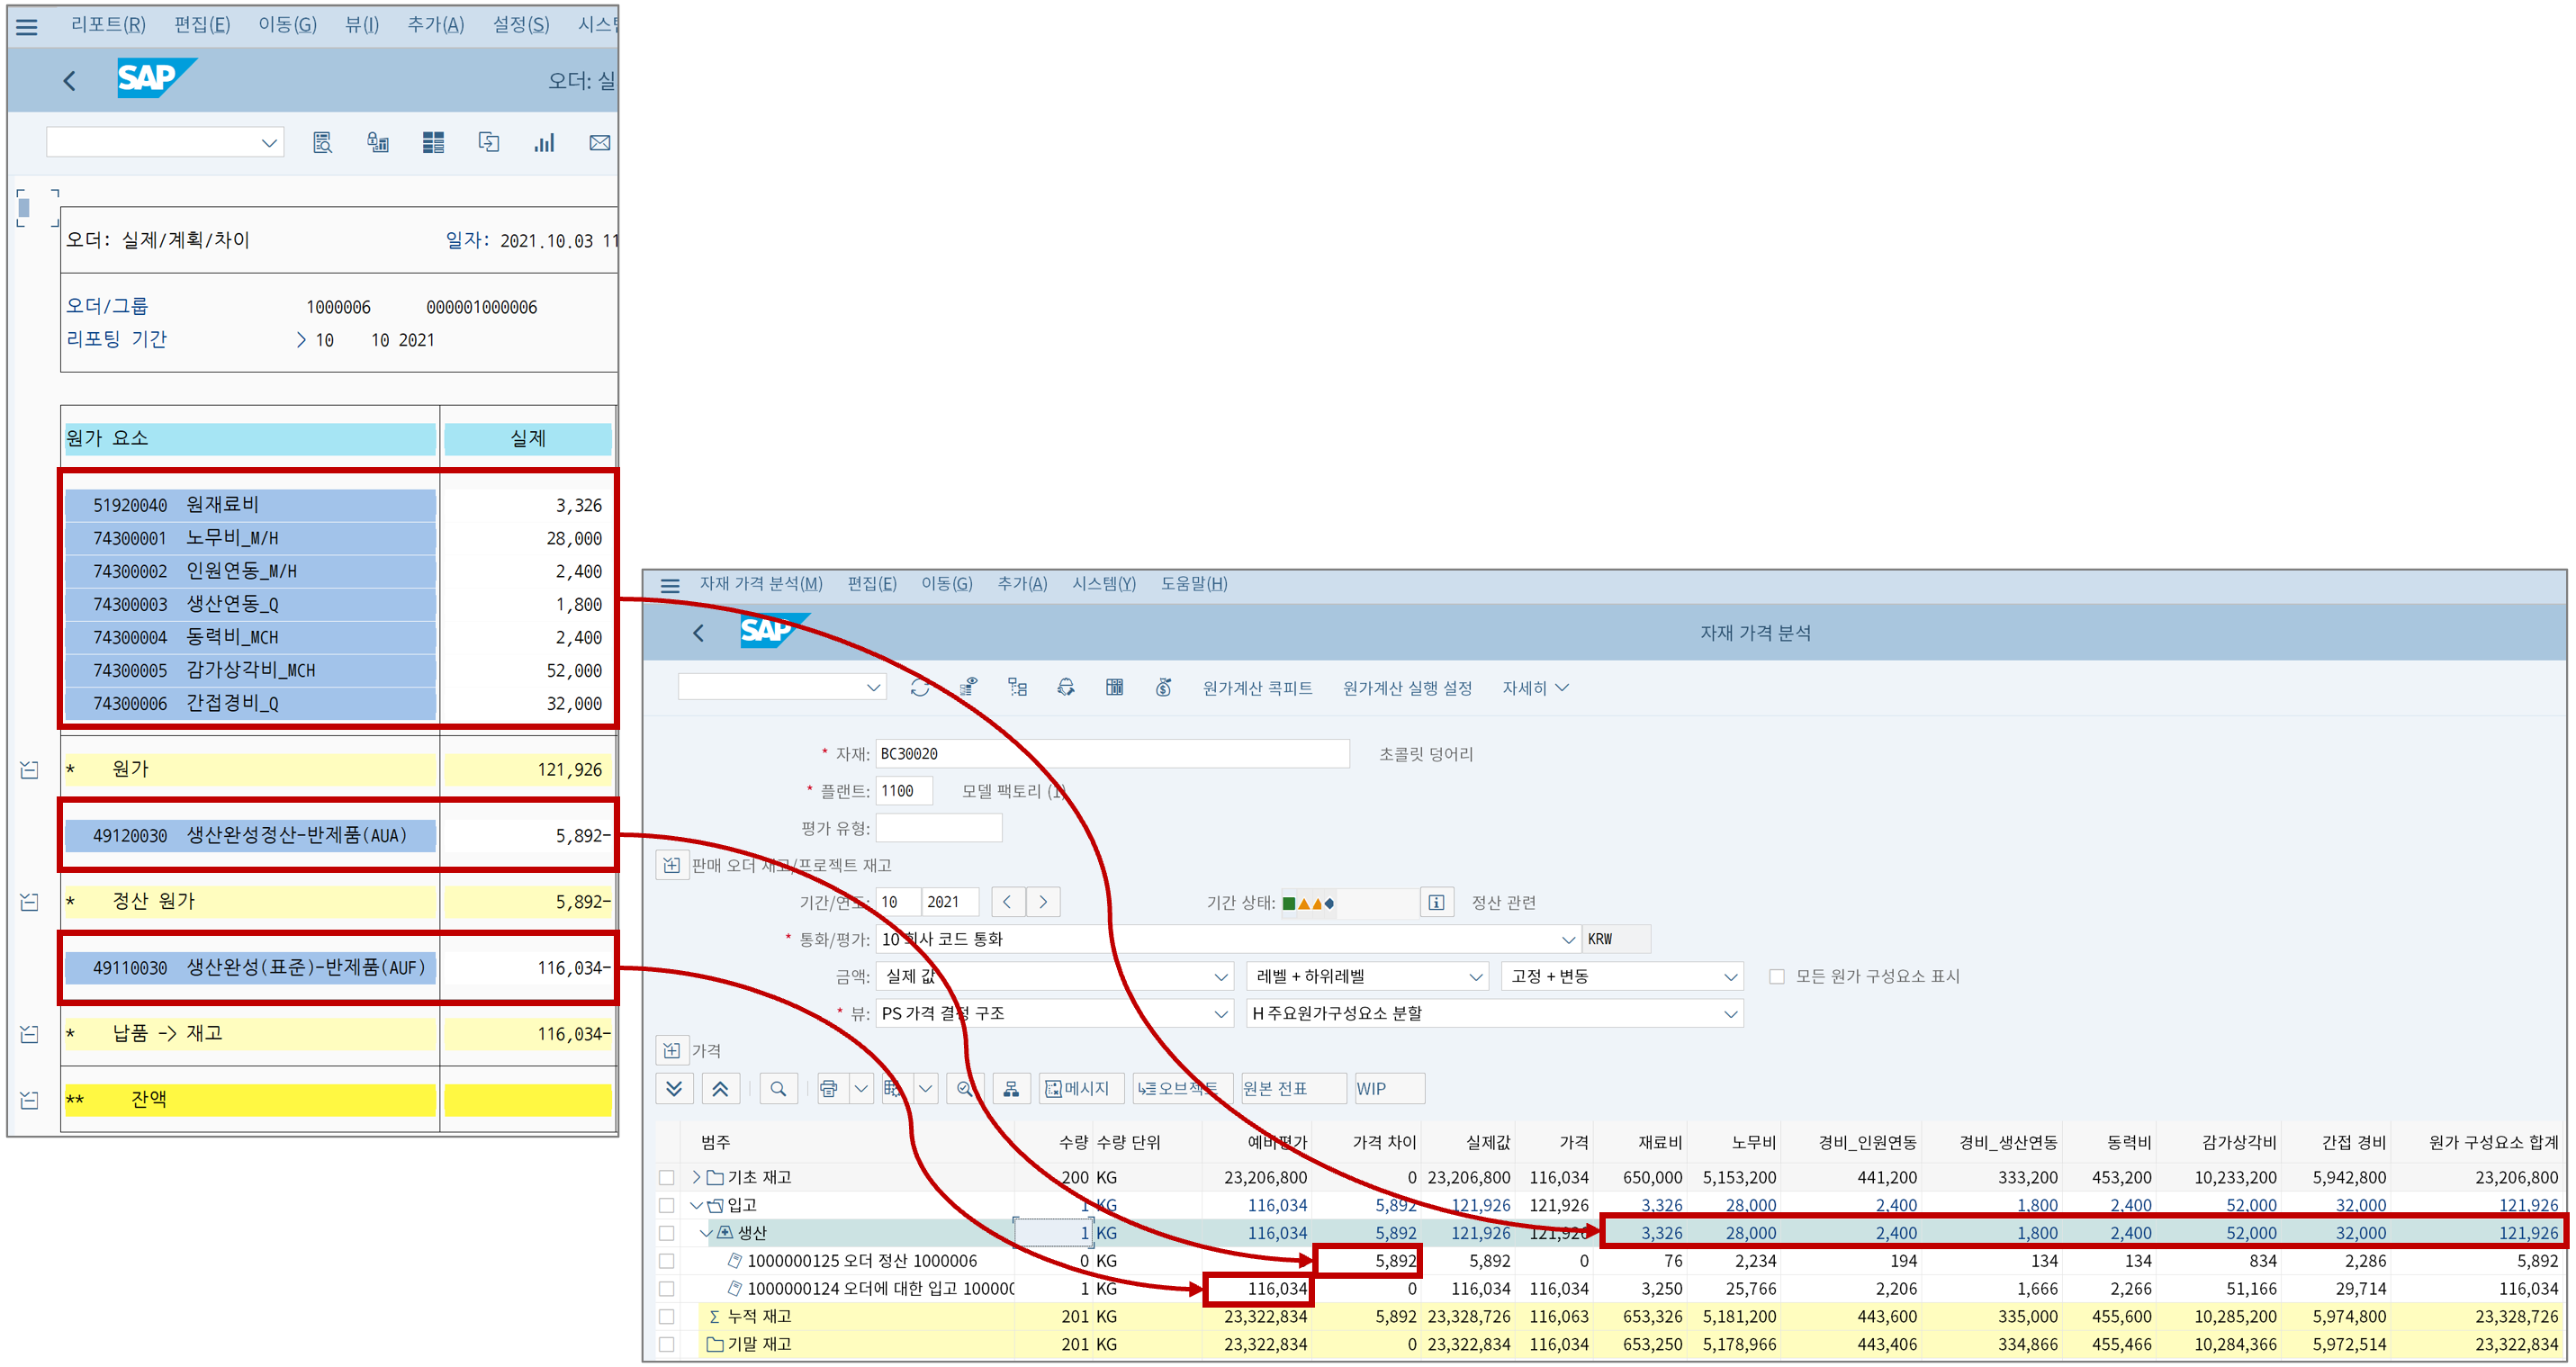Click the magnifier search icon in price table toolbar
Viewport: 2576px width, 1367px height.
(778, 1088)
